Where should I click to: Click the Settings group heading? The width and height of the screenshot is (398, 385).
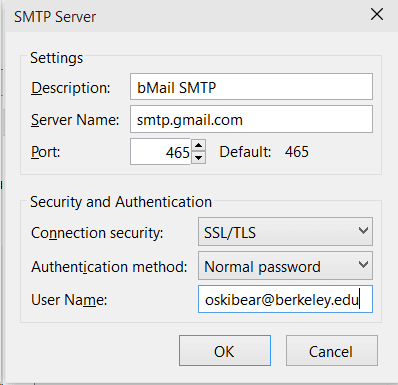(x=57, y=58)
